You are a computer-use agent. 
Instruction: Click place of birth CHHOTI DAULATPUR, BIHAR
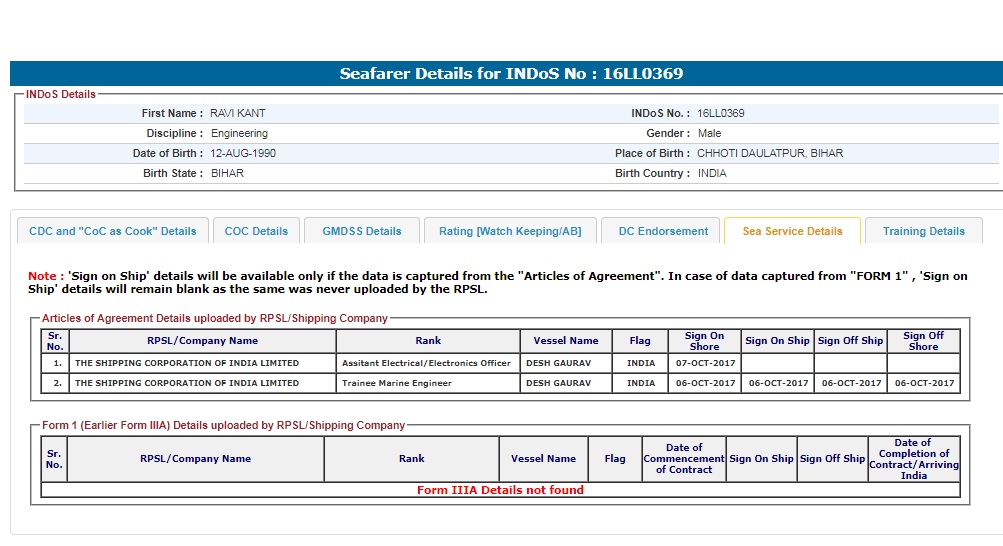point(770,153)
